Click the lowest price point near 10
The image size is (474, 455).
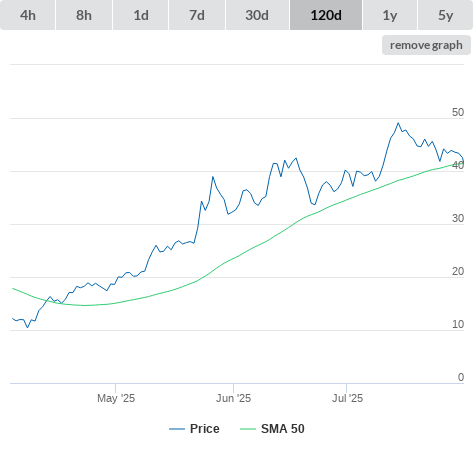point(28,327)
